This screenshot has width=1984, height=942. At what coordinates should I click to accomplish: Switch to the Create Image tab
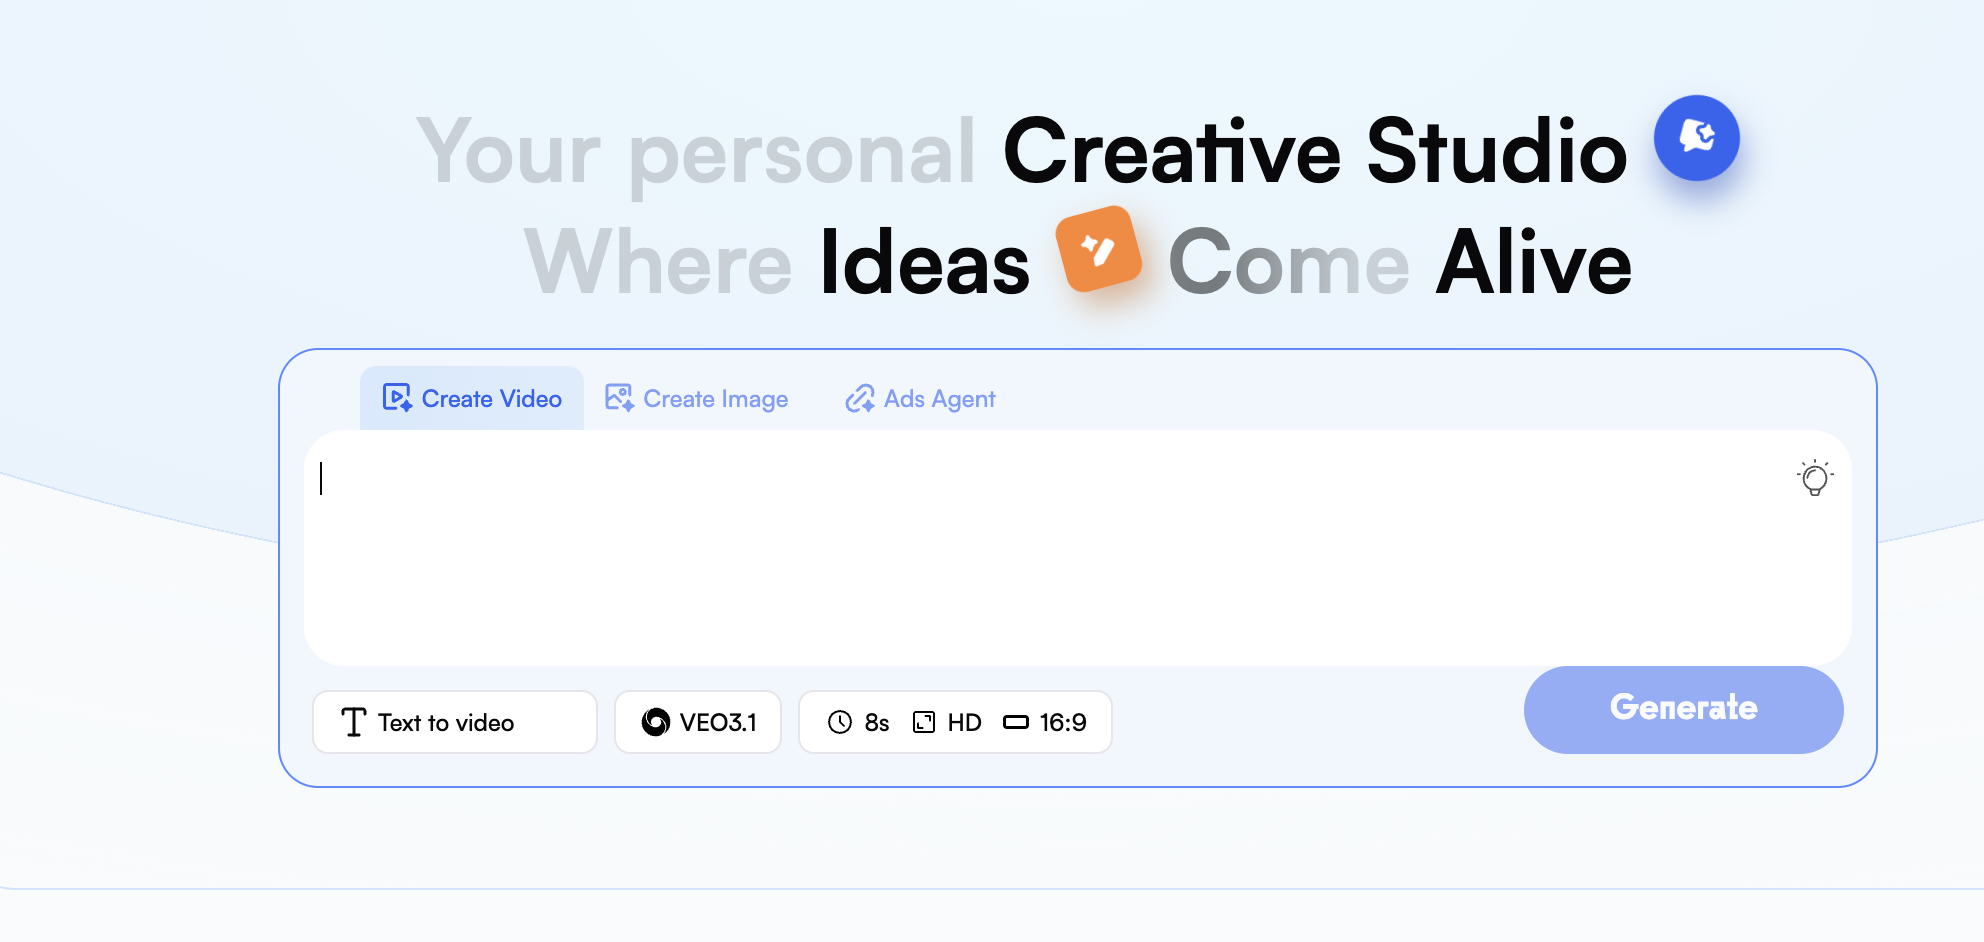[697, 398]
